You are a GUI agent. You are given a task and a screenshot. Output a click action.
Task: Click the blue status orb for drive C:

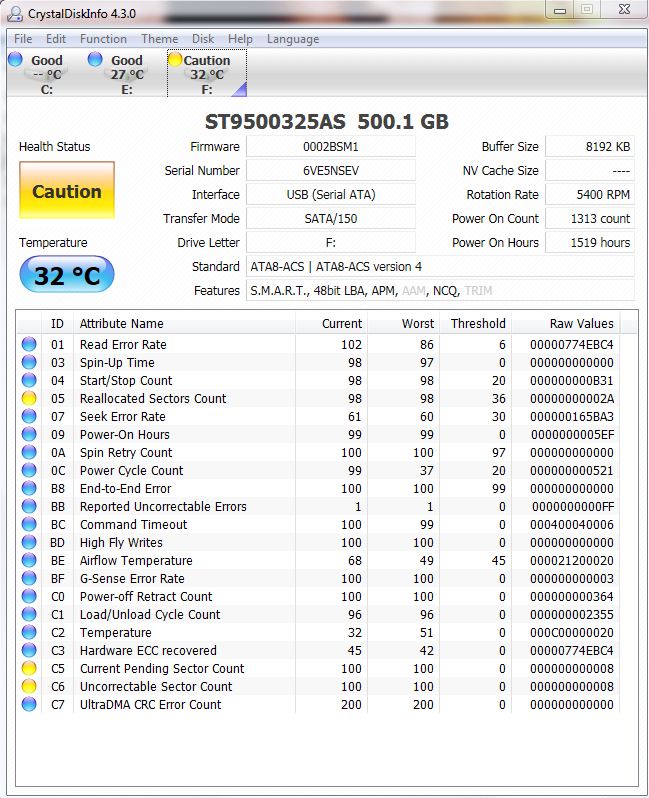point(15,59)
